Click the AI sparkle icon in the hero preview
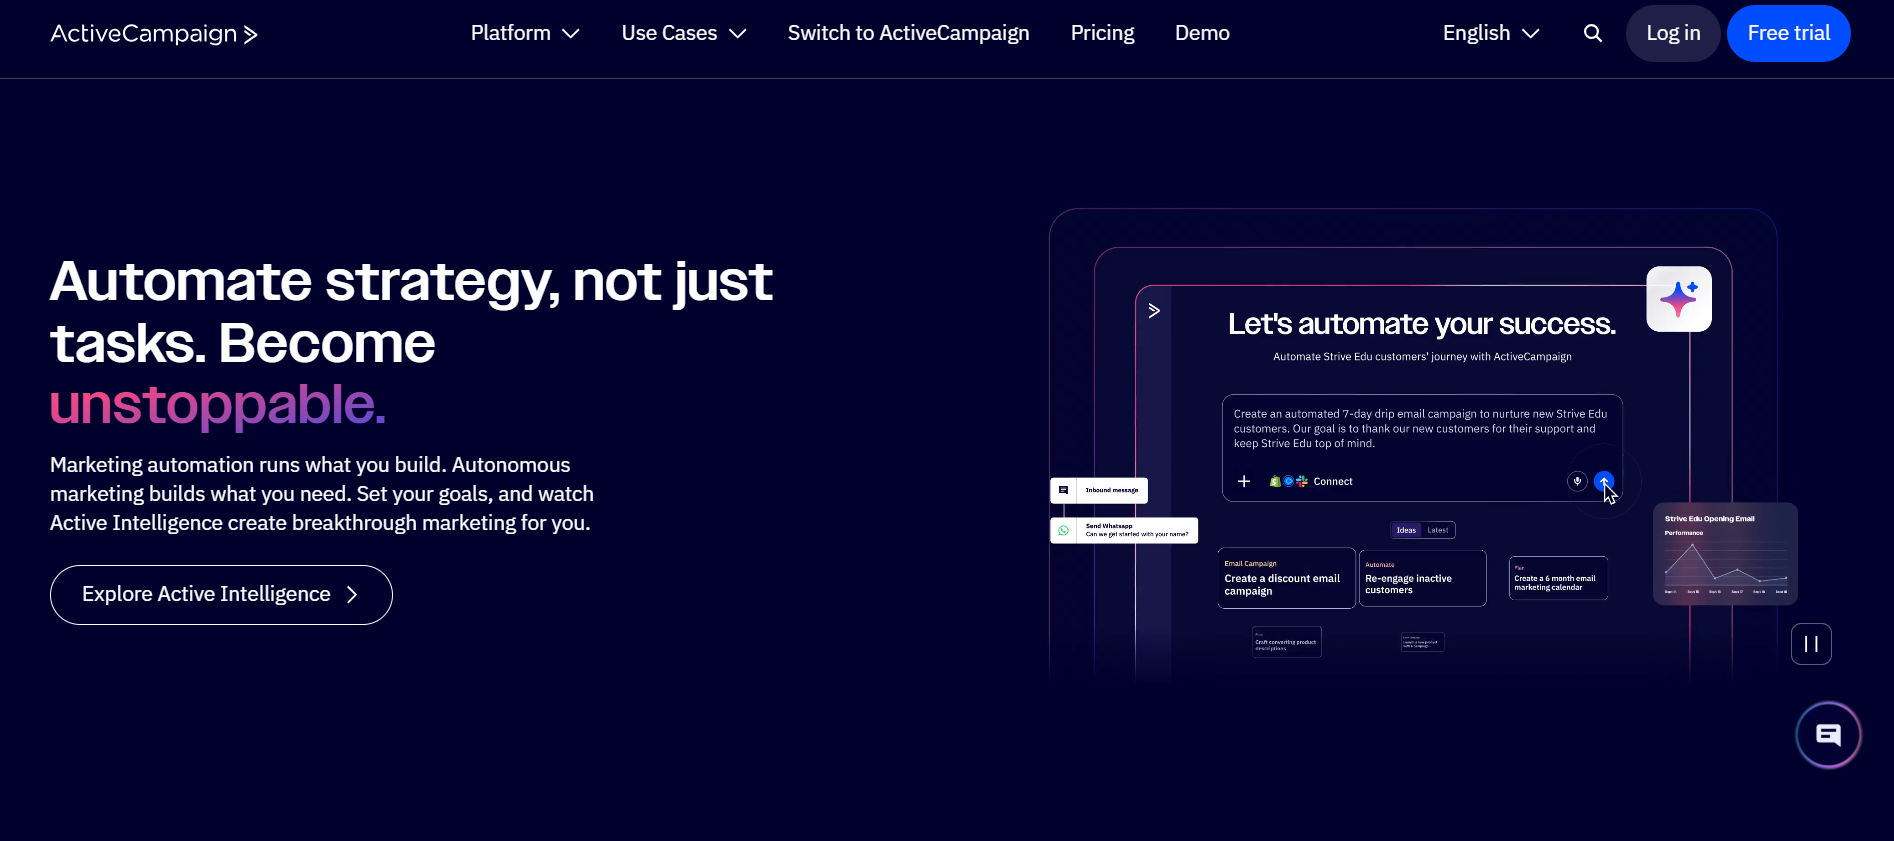 point(1679,299)
